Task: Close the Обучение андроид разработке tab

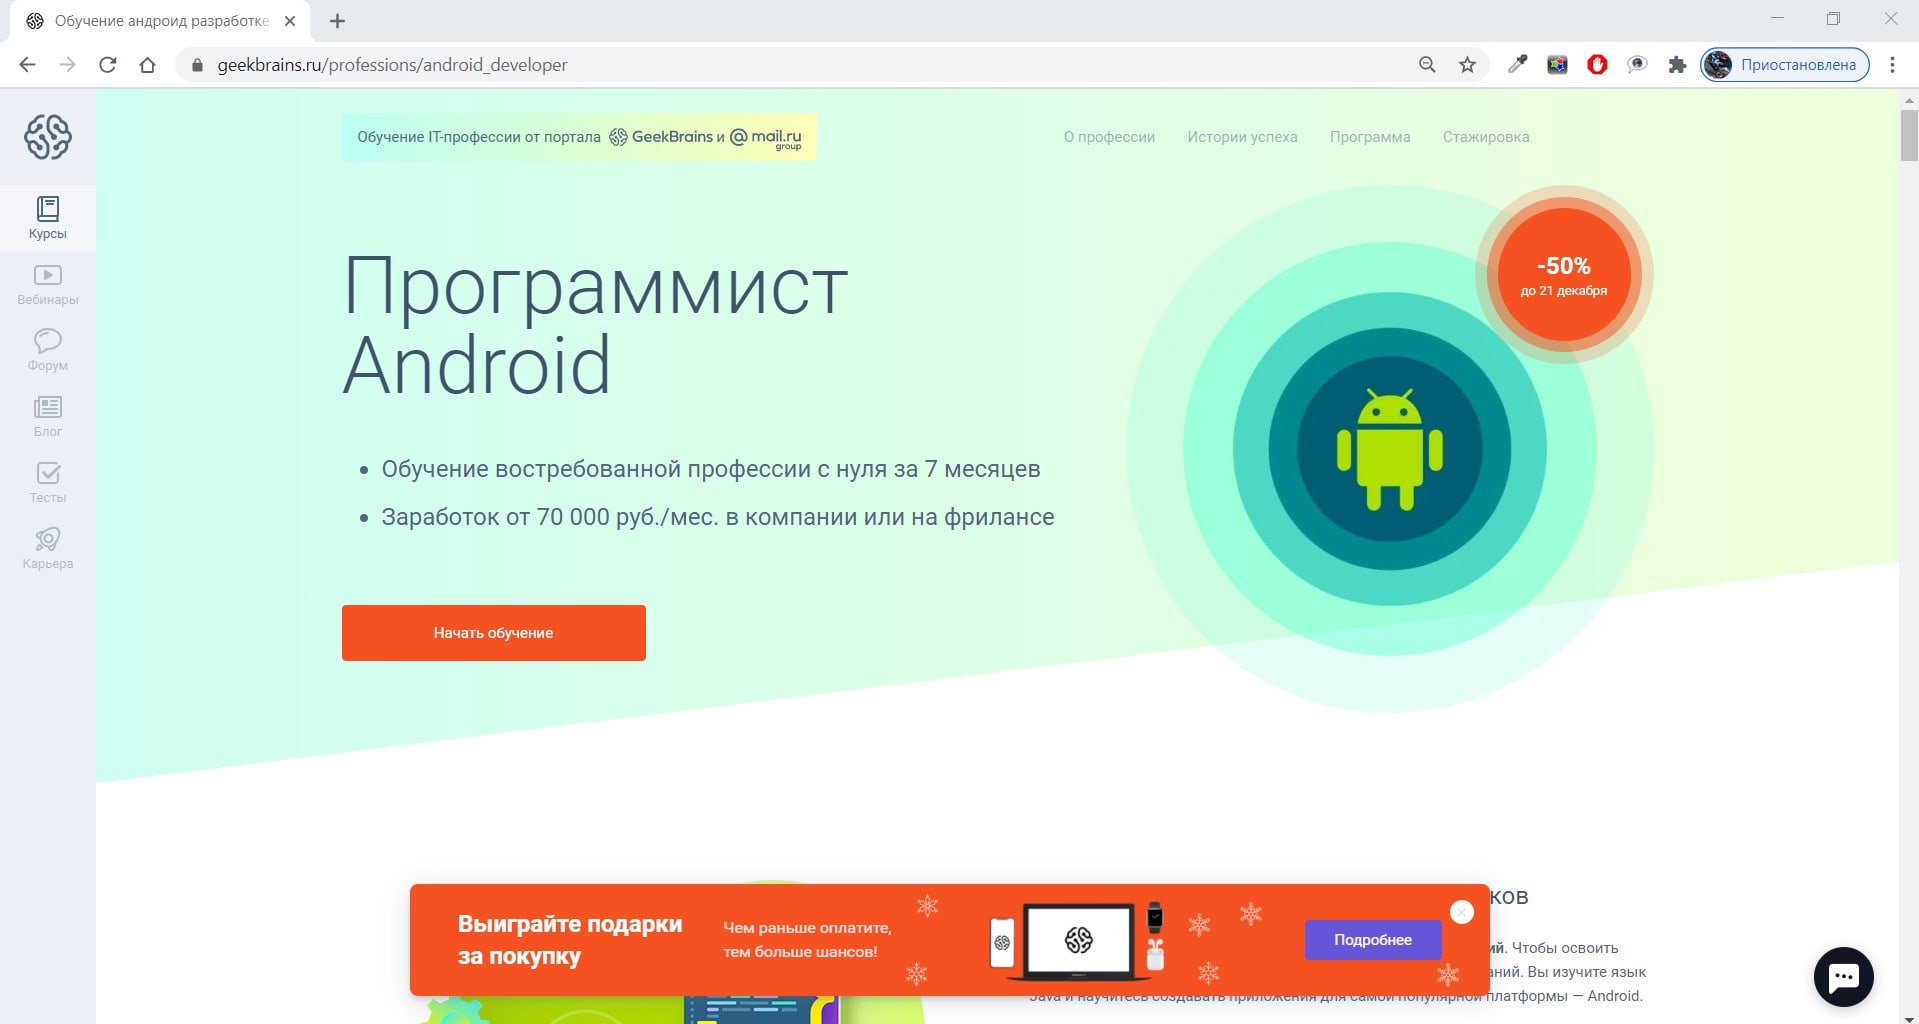Action: [290, 21]
